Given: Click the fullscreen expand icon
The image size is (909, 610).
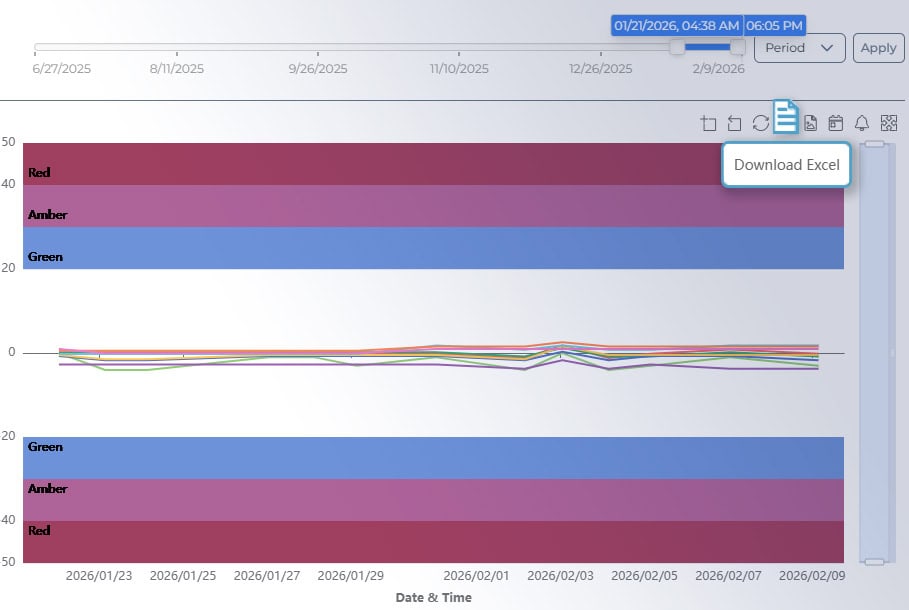Looking at the screenshot, I should tap(888, 123).
